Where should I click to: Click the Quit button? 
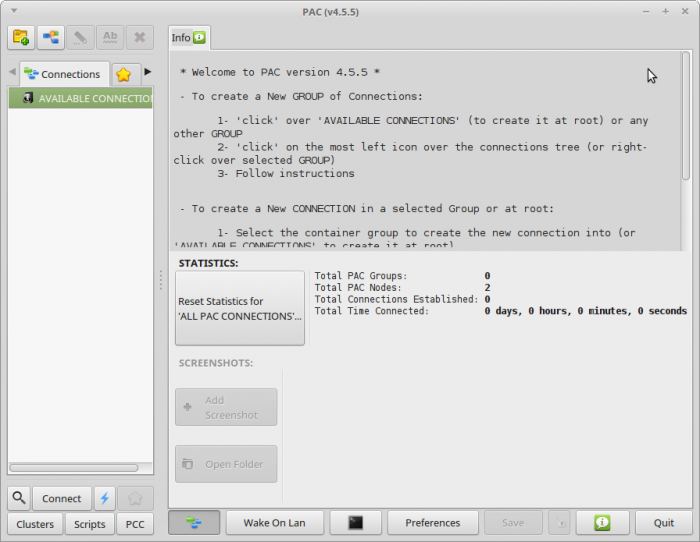(664, 523)
